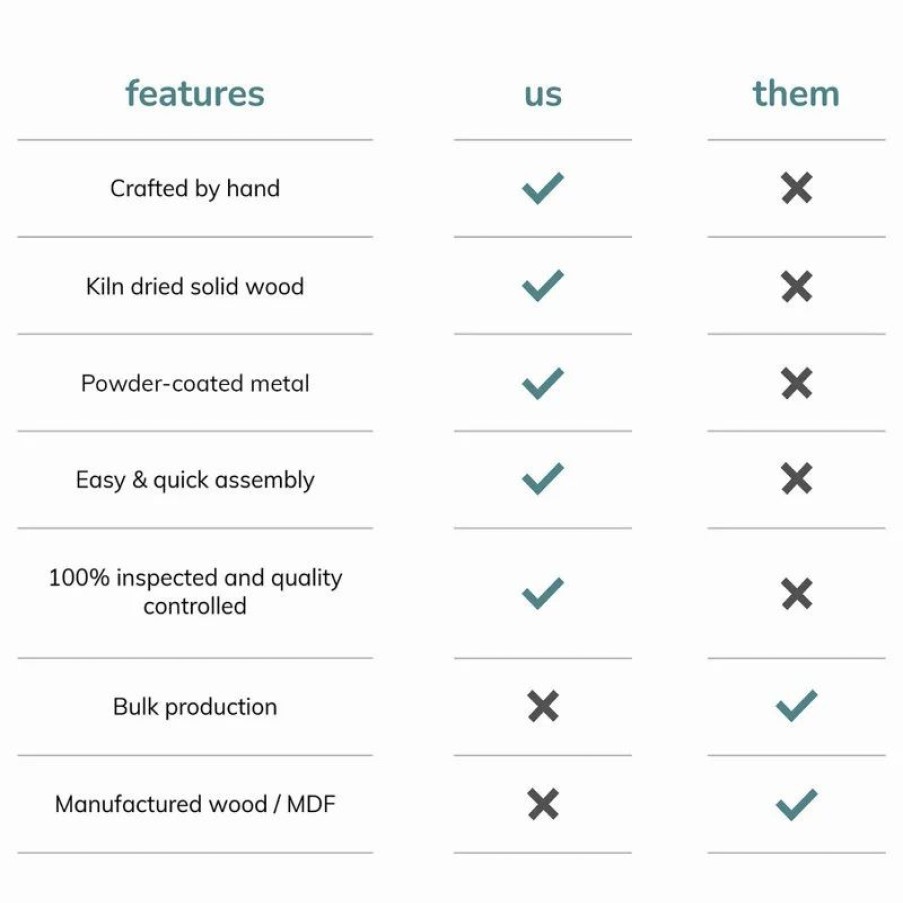Select the 'Crafted by hand' feature label

coord(195,189)
